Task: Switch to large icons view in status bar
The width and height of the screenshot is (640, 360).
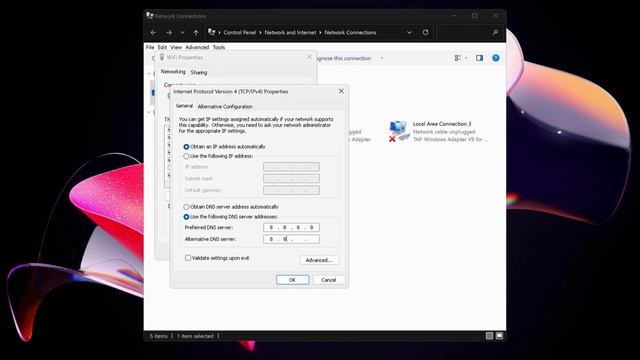Action: (x=499, y=336)
